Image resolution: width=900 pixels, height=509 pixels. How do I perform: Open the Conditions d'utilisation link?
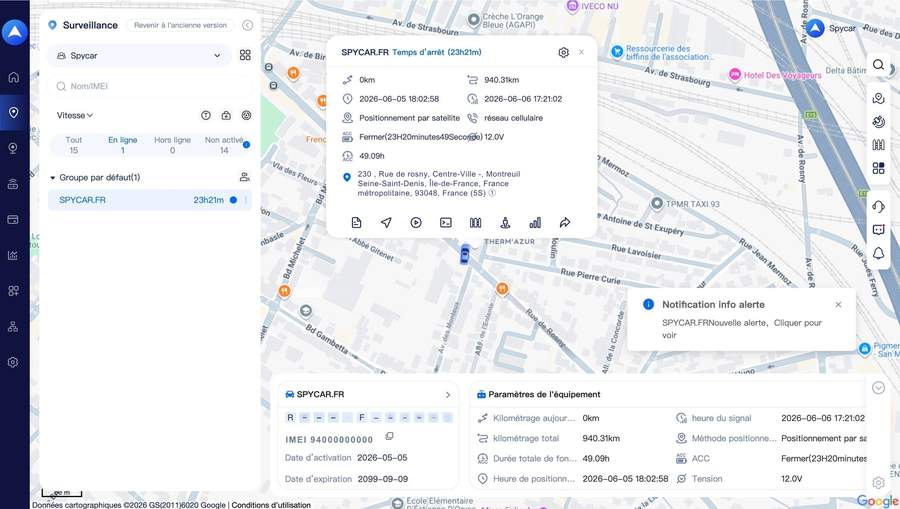tap(271, 505)
